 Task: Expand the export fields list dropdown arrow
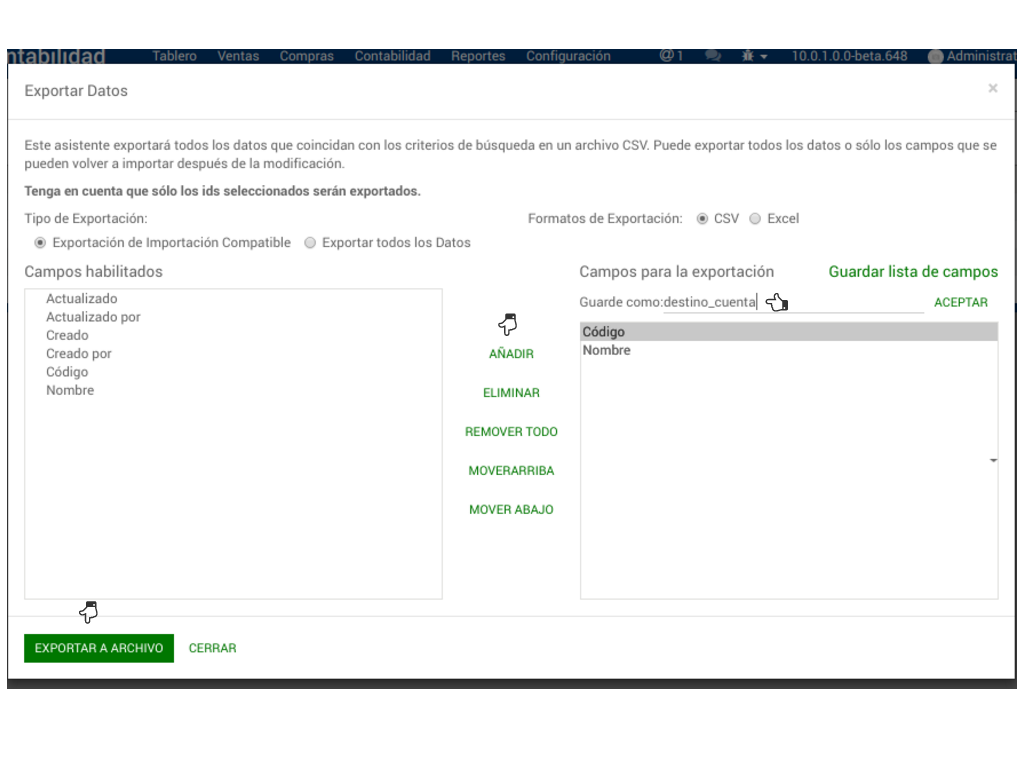(x=993, y=460)
